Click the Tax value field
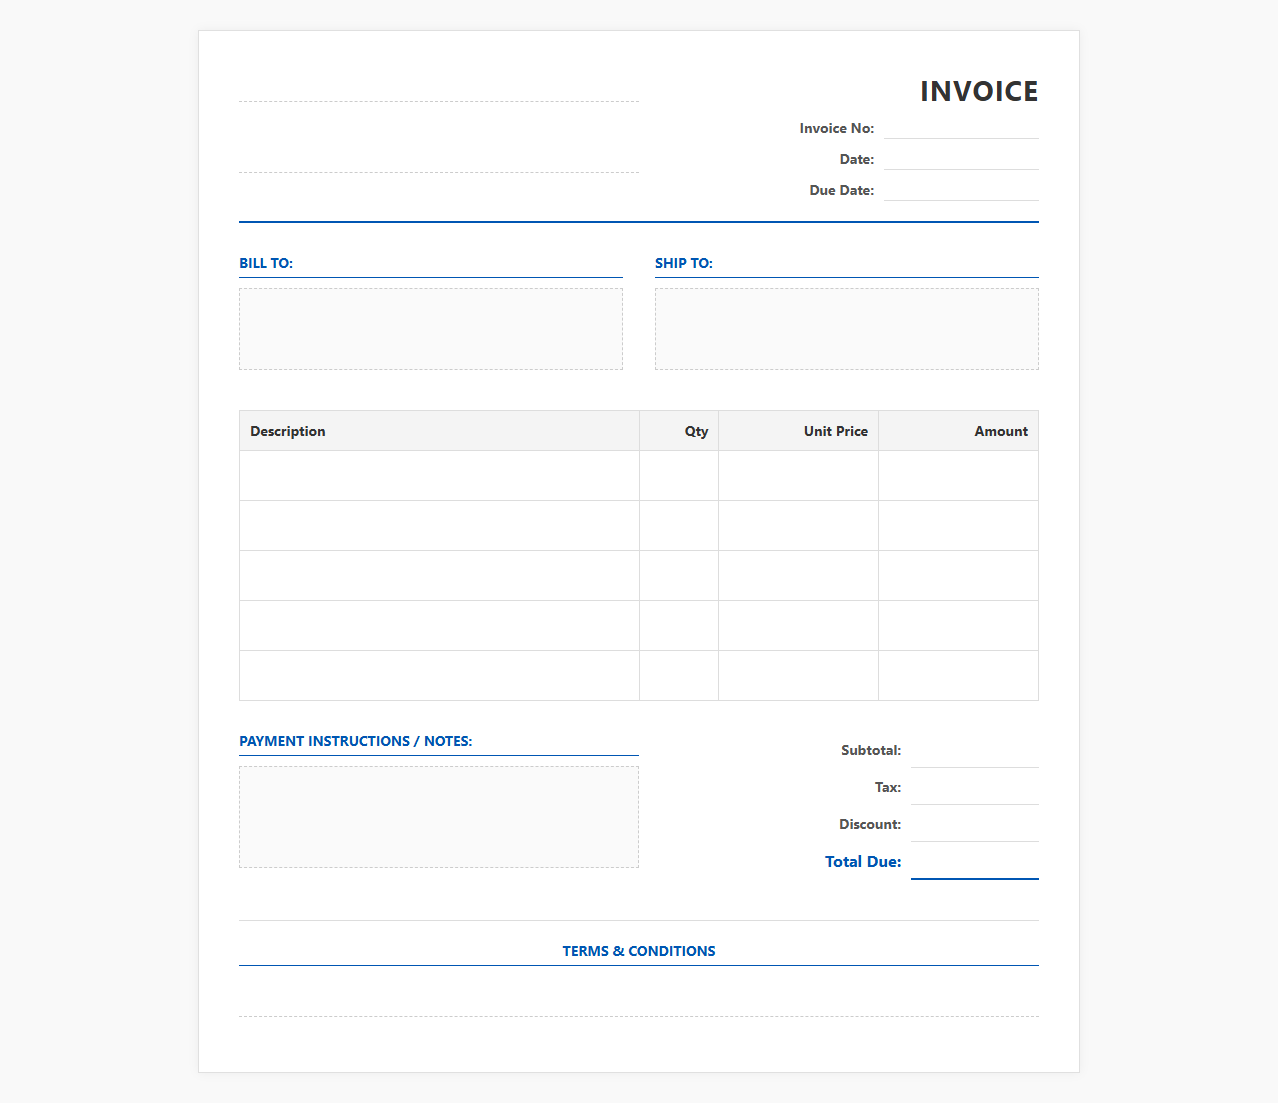This screenshot has width=1278, height=1103. coord(975,787)
